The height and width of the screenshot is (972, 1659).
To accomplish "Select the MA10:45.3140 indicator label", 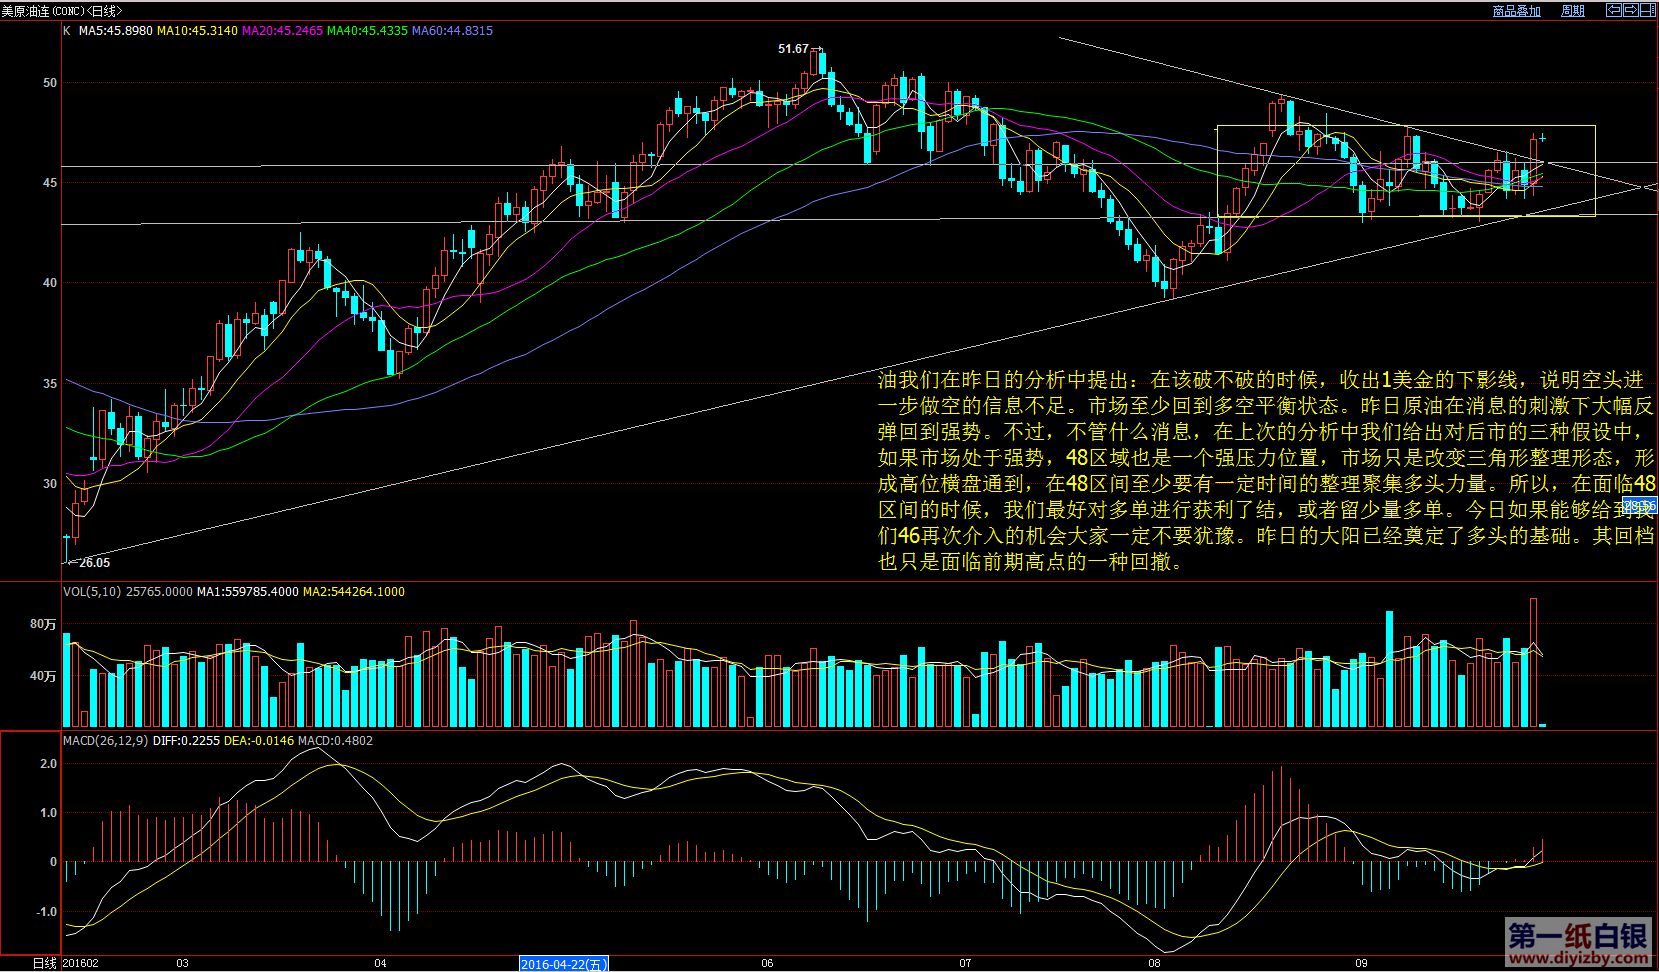I will 197,31.
